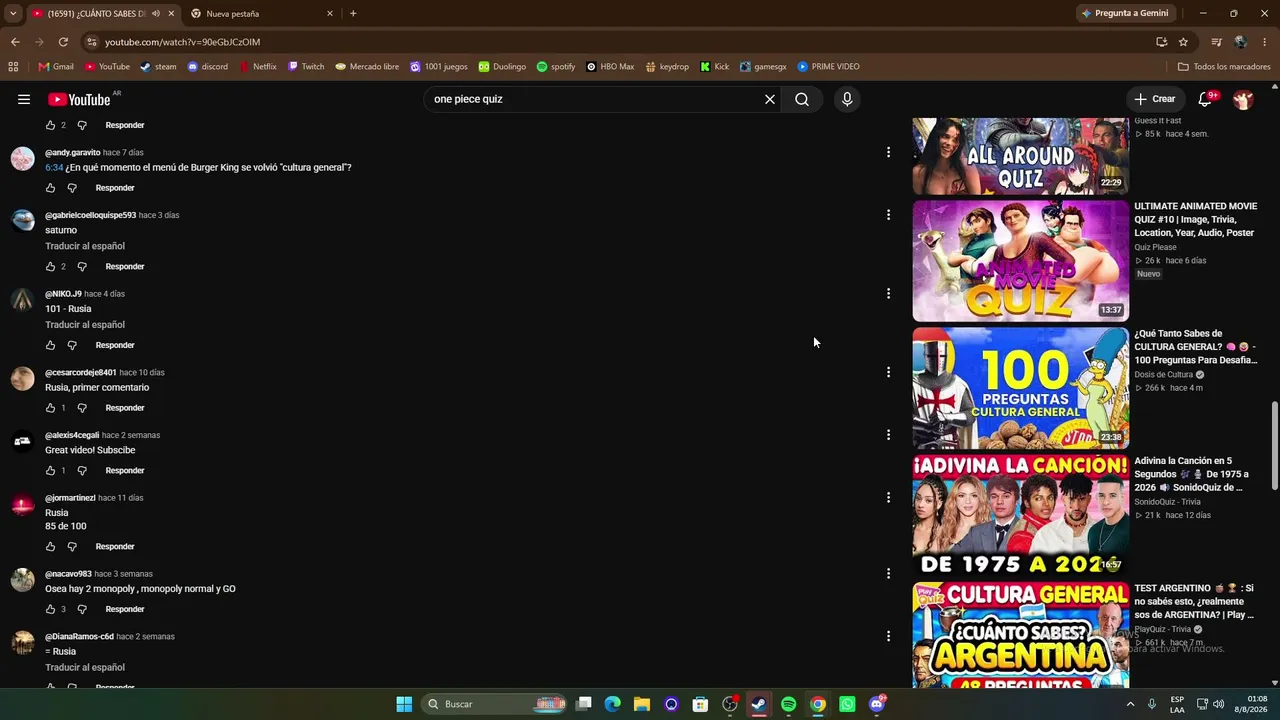Open the Netflix bookmark
Viewport: 1280px width, 720px height.
tap(257, 67)
